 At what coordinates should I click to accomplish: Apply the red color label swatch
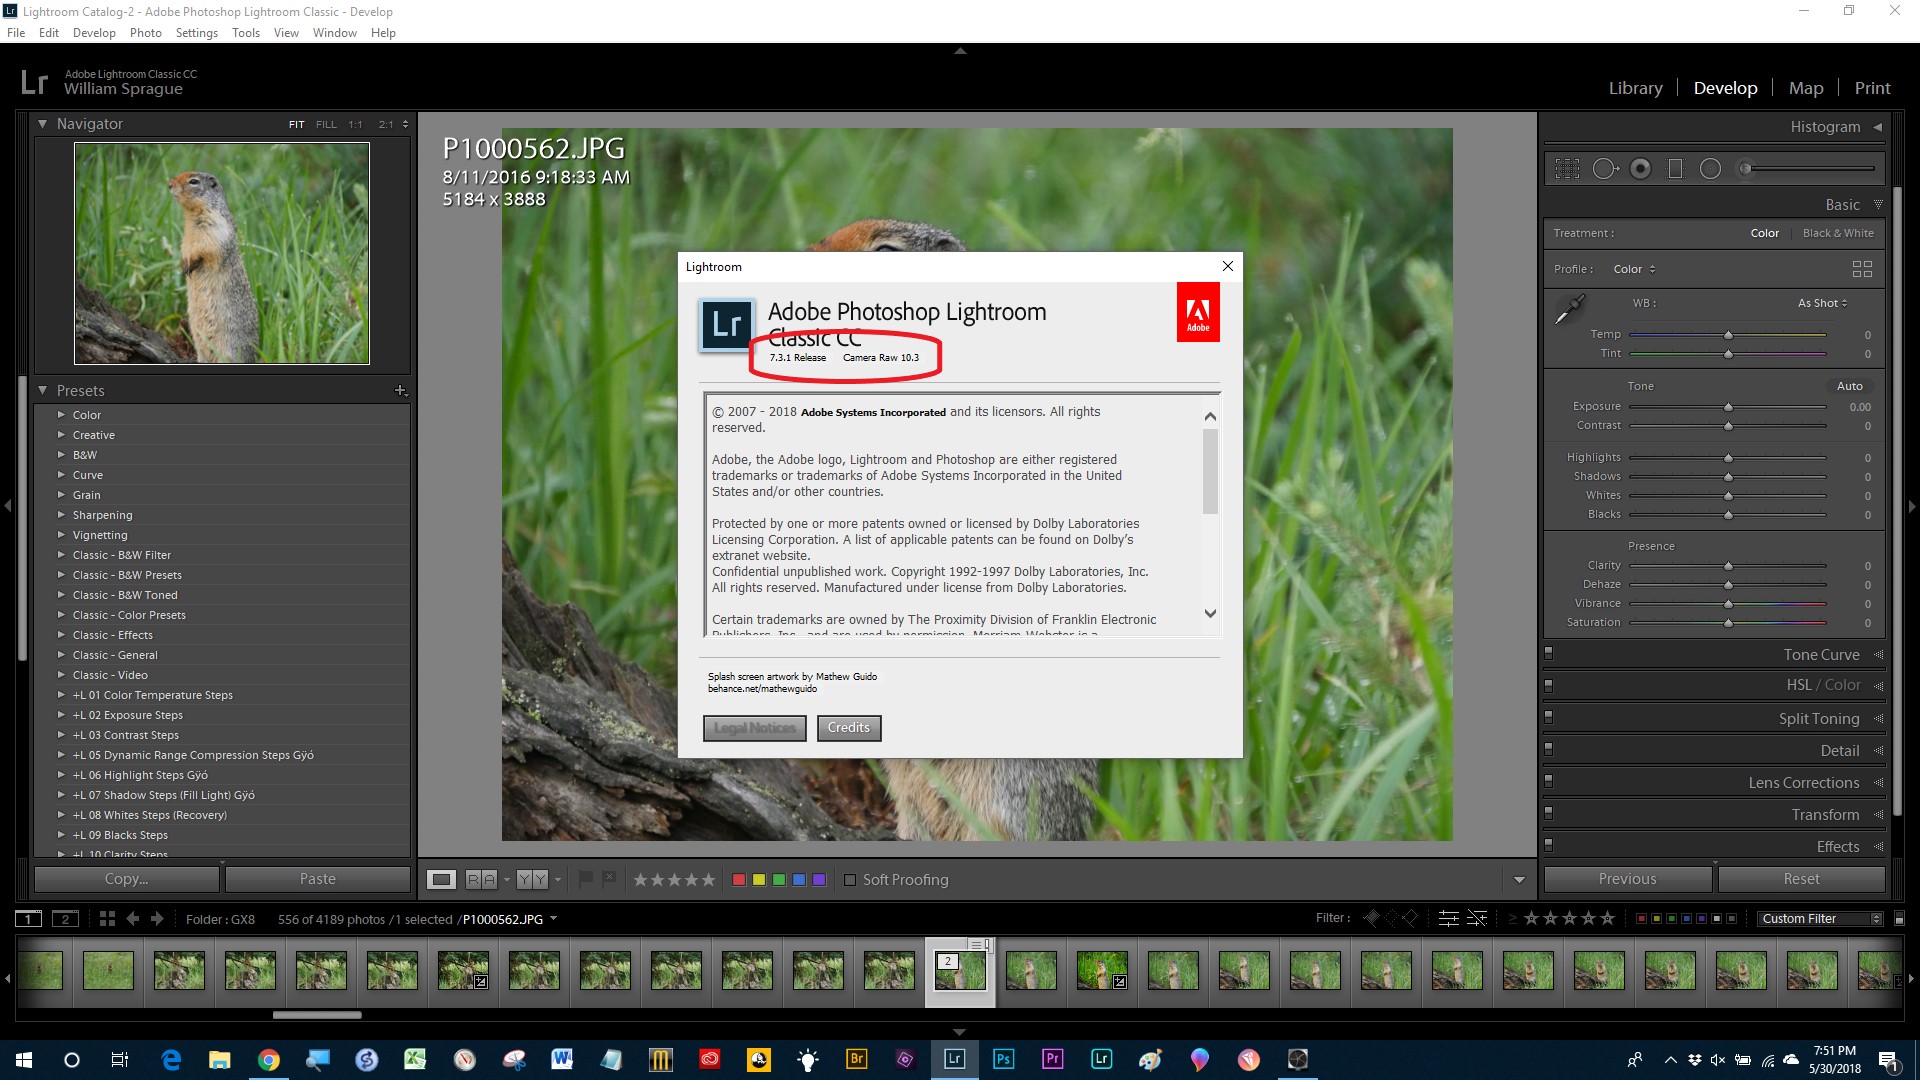[x=739, y=880]
